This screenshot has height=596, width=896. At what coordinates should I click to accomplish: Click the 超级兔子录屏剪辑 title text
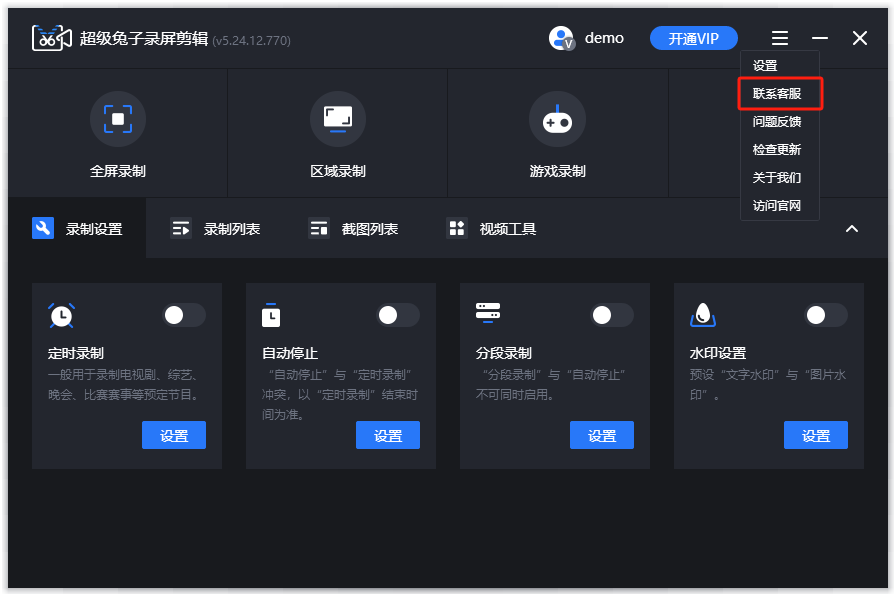pyautogui.click(x=143, y=38)
